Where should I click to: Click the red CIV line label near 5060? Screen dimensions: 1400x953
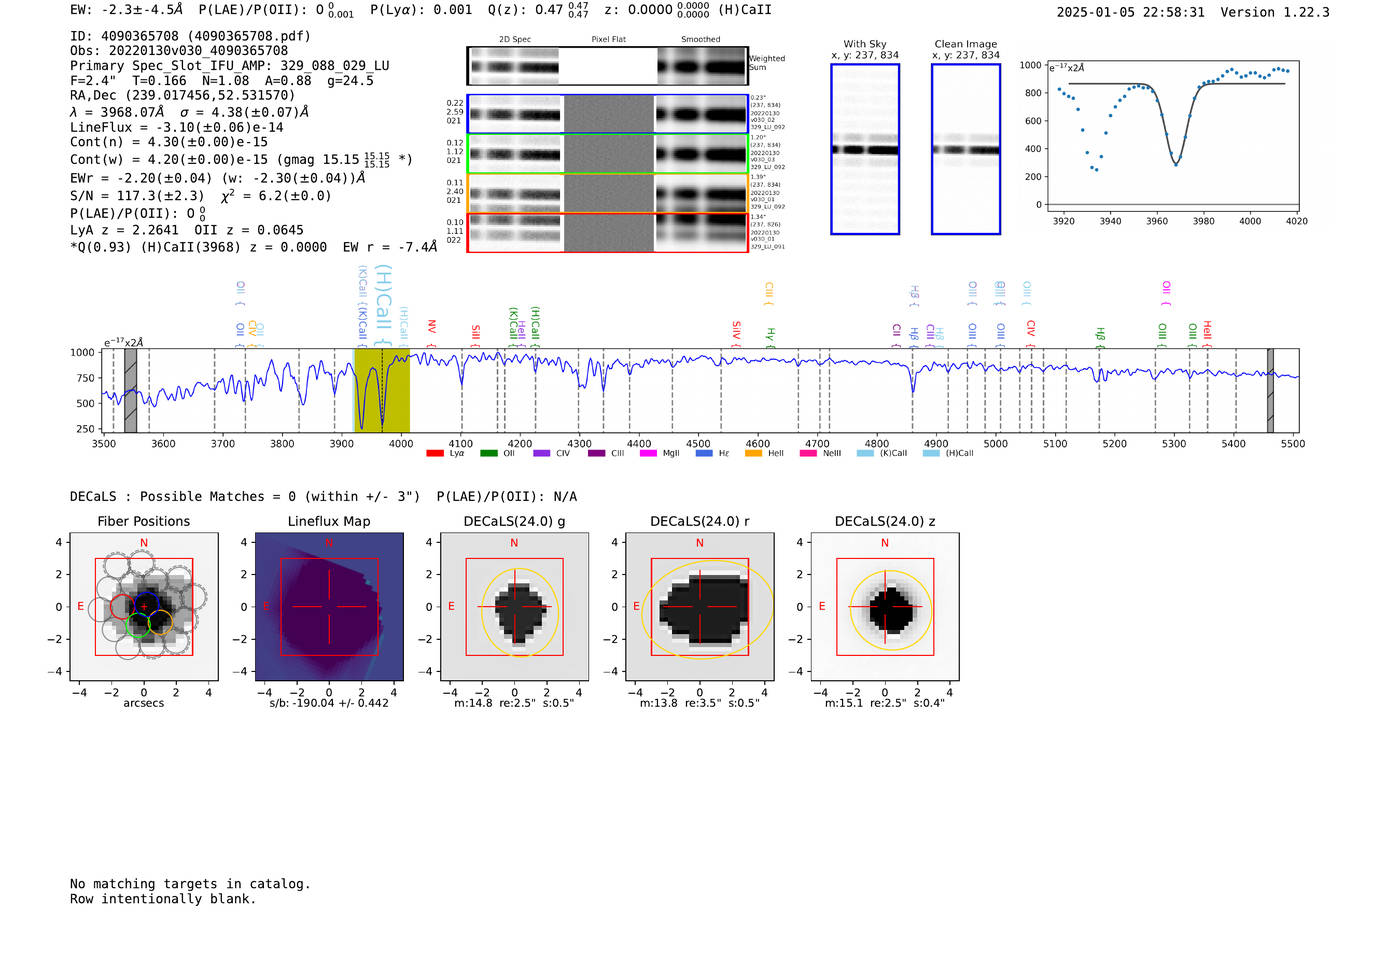[1031, 333]
